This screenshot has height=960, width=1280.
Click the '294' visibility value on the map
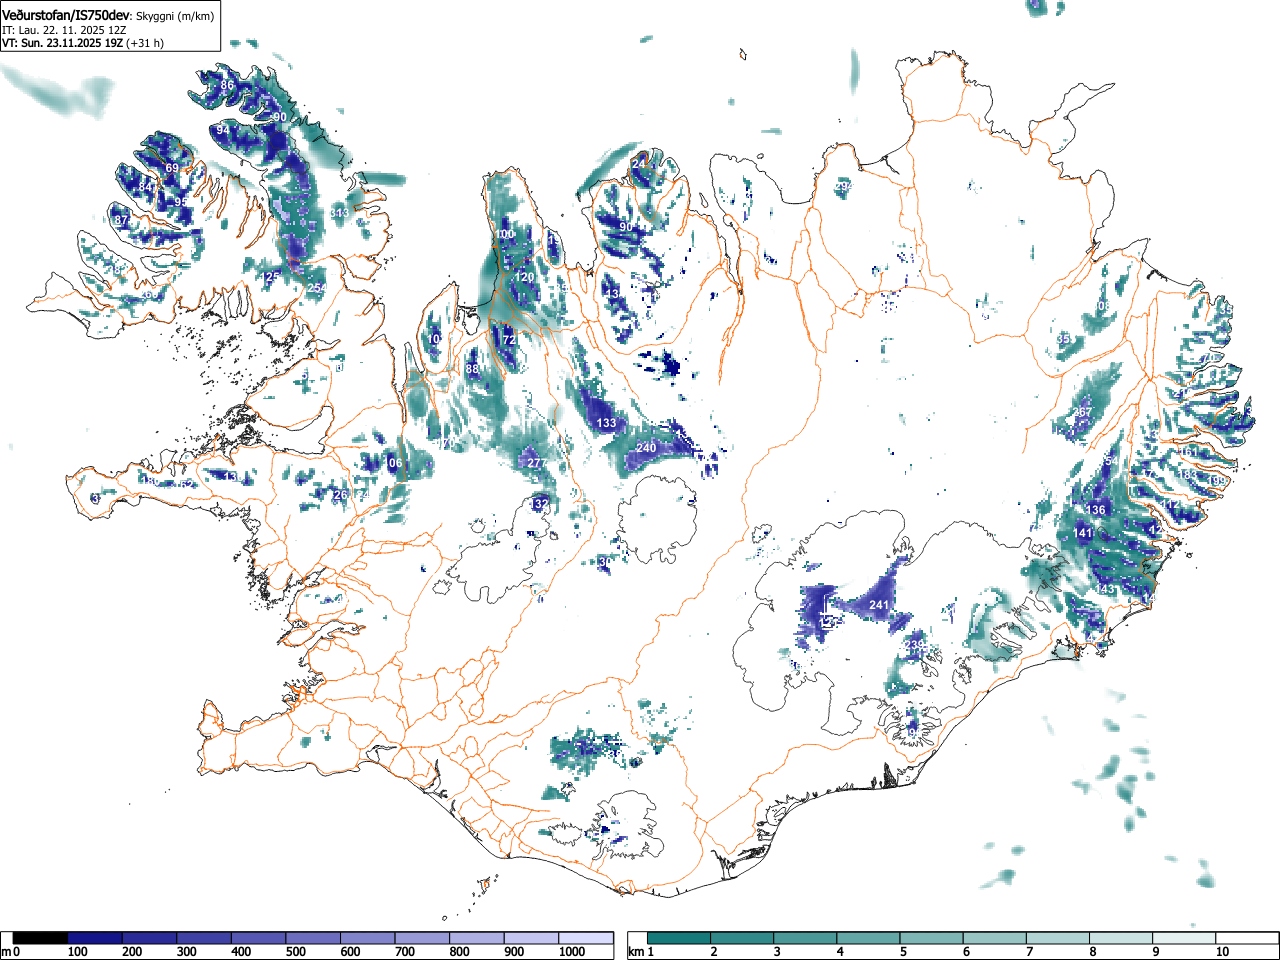coord(843,187)
